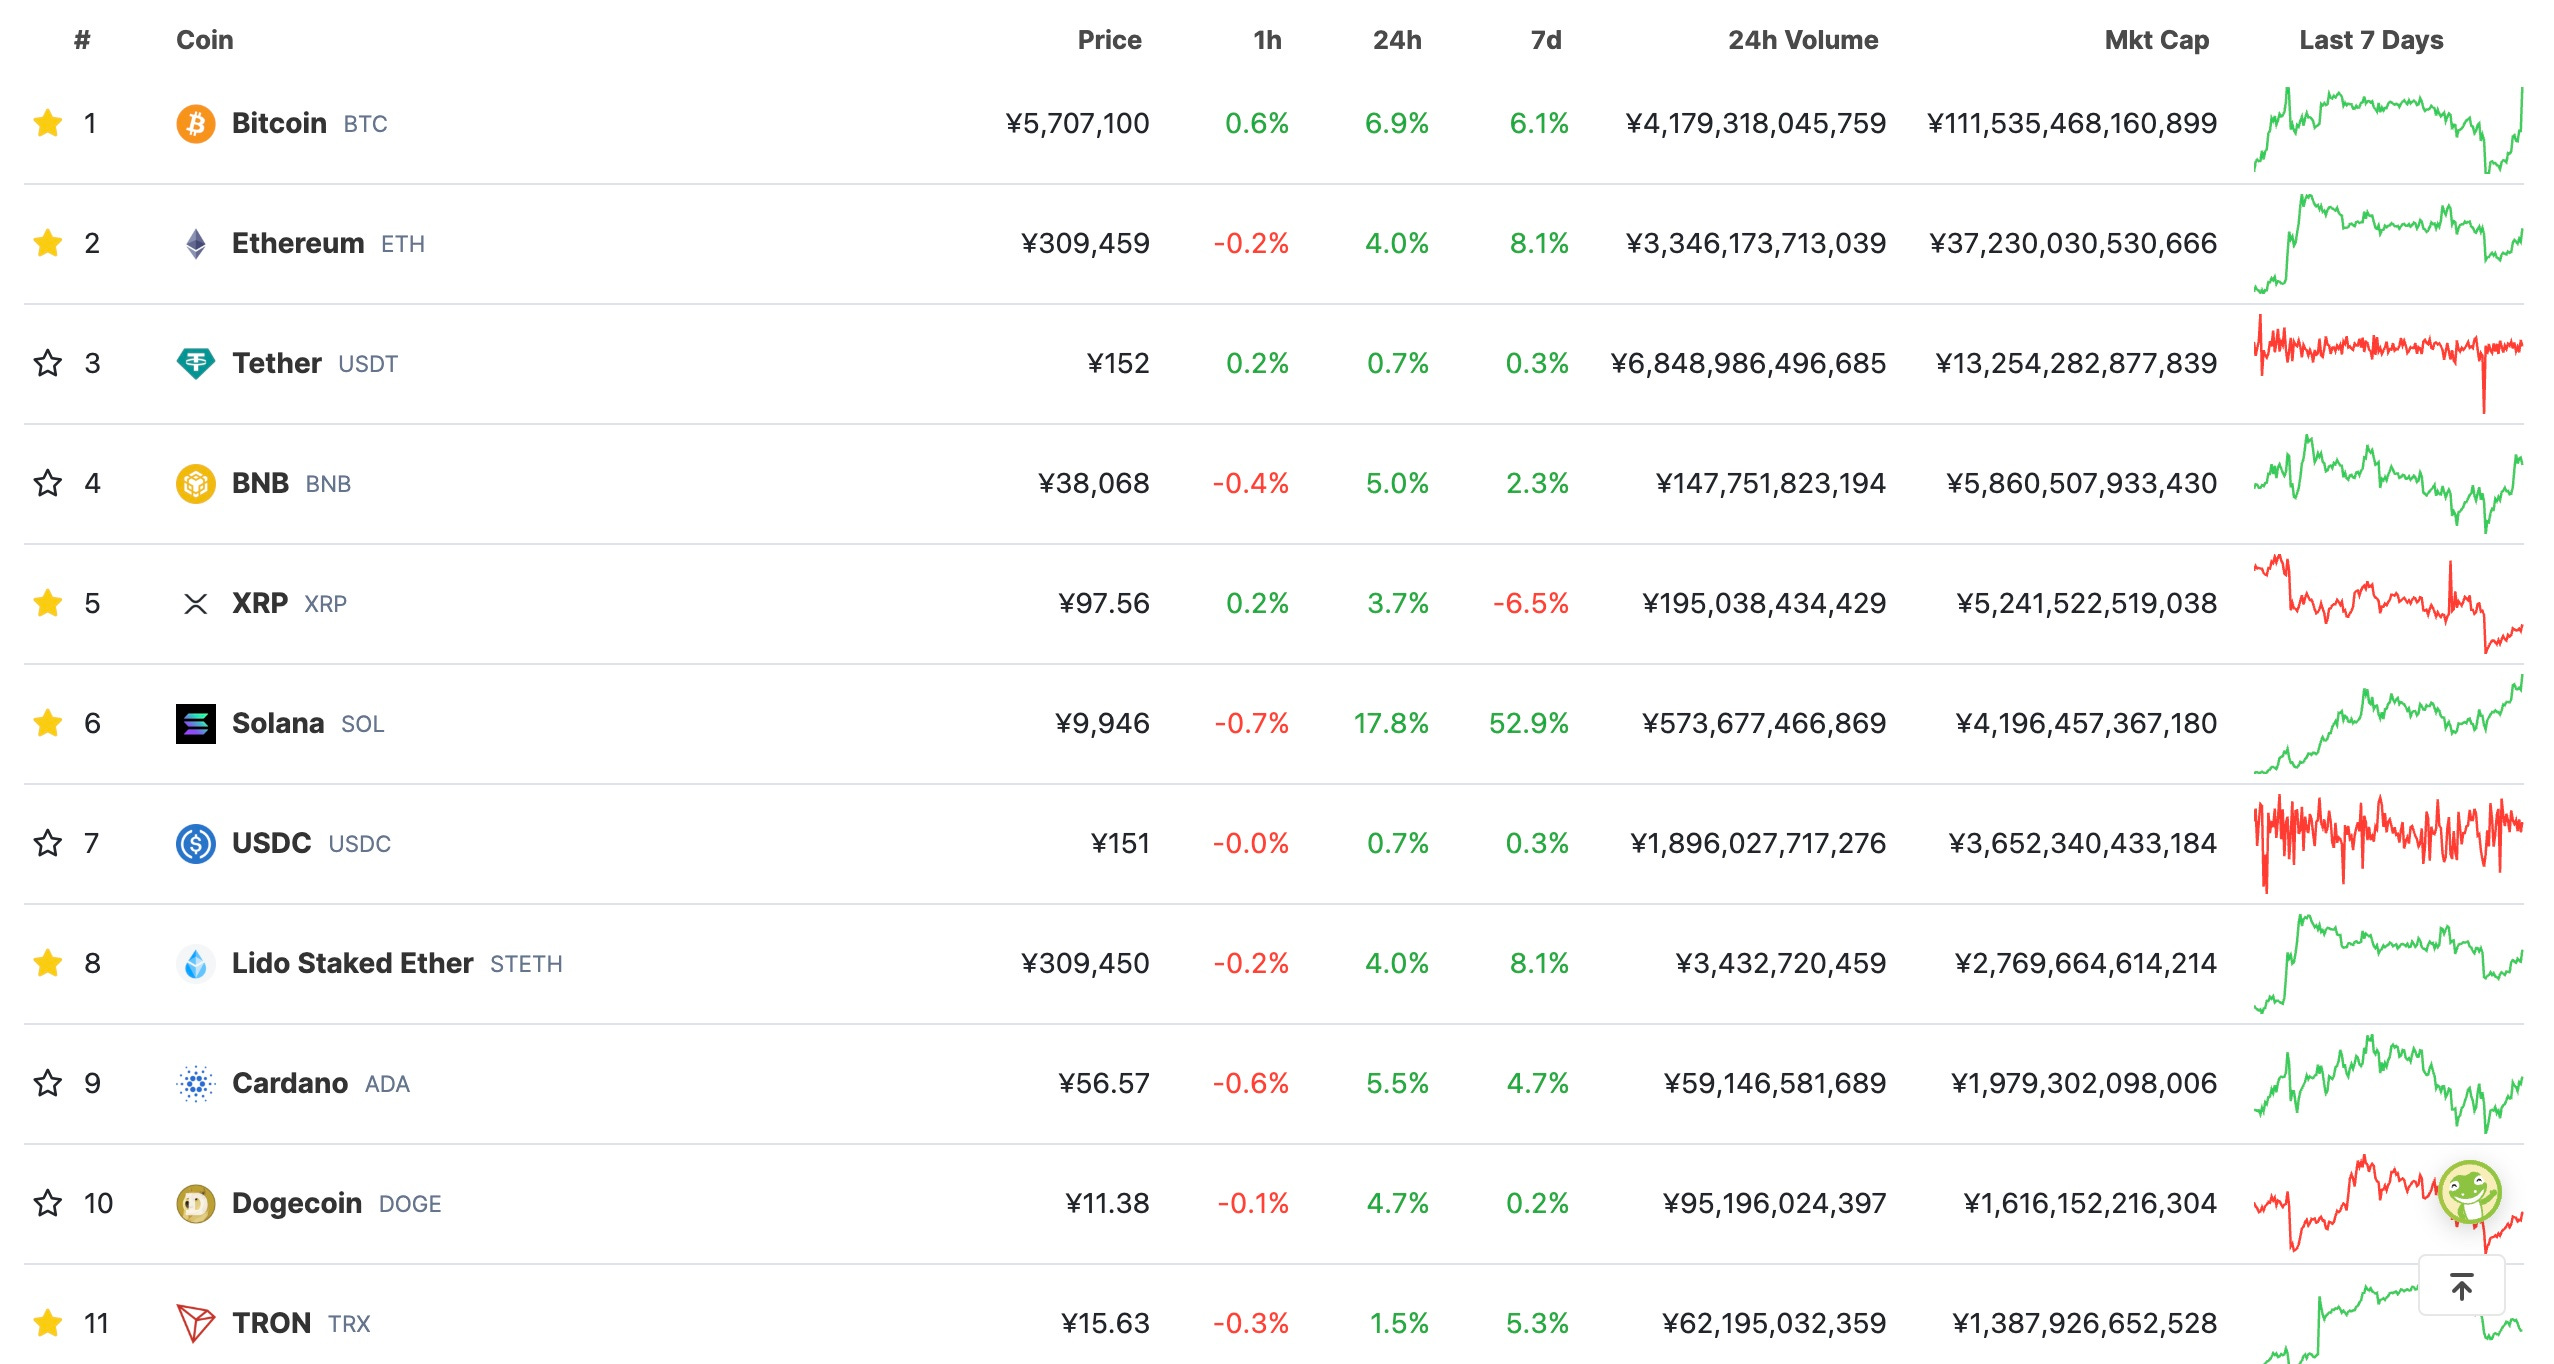Sort table by rank # column
Screen dimensions: 2554x1364
[x=82, y=40]
